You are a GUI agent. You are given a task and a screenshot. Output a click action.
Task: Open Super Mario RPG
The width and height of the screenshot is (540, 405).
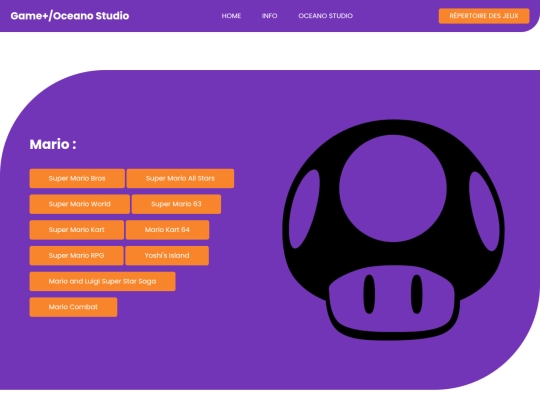click(76, 256)
